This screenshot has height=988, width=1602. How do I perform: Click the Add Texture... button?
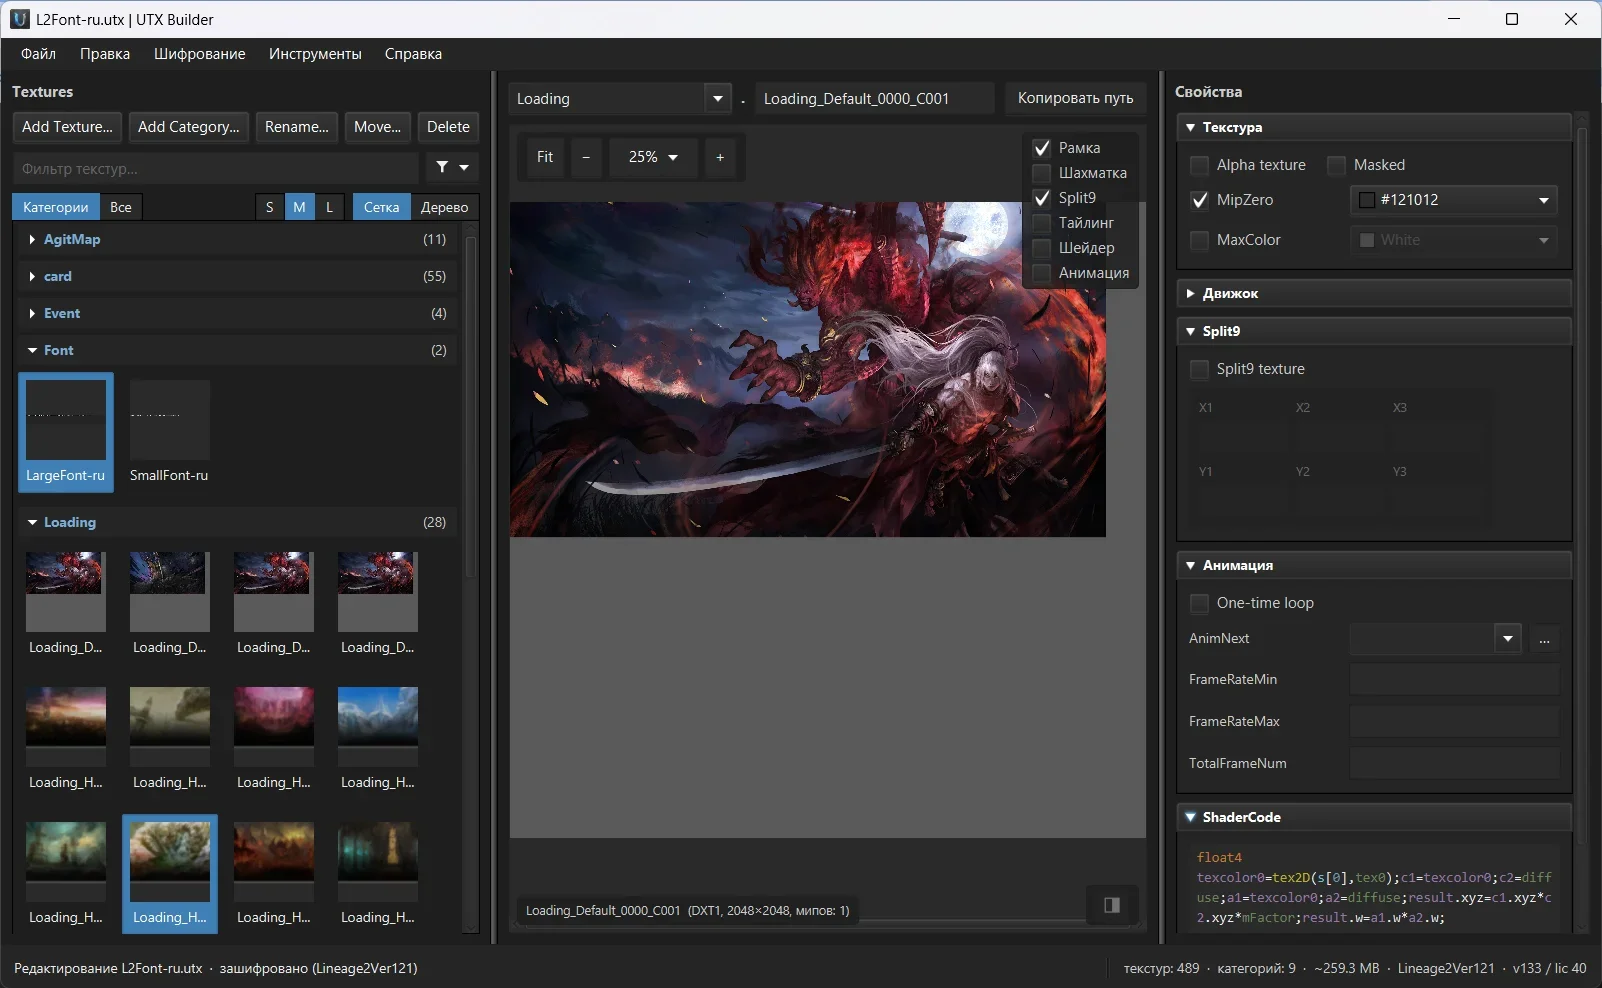[67, 127]
